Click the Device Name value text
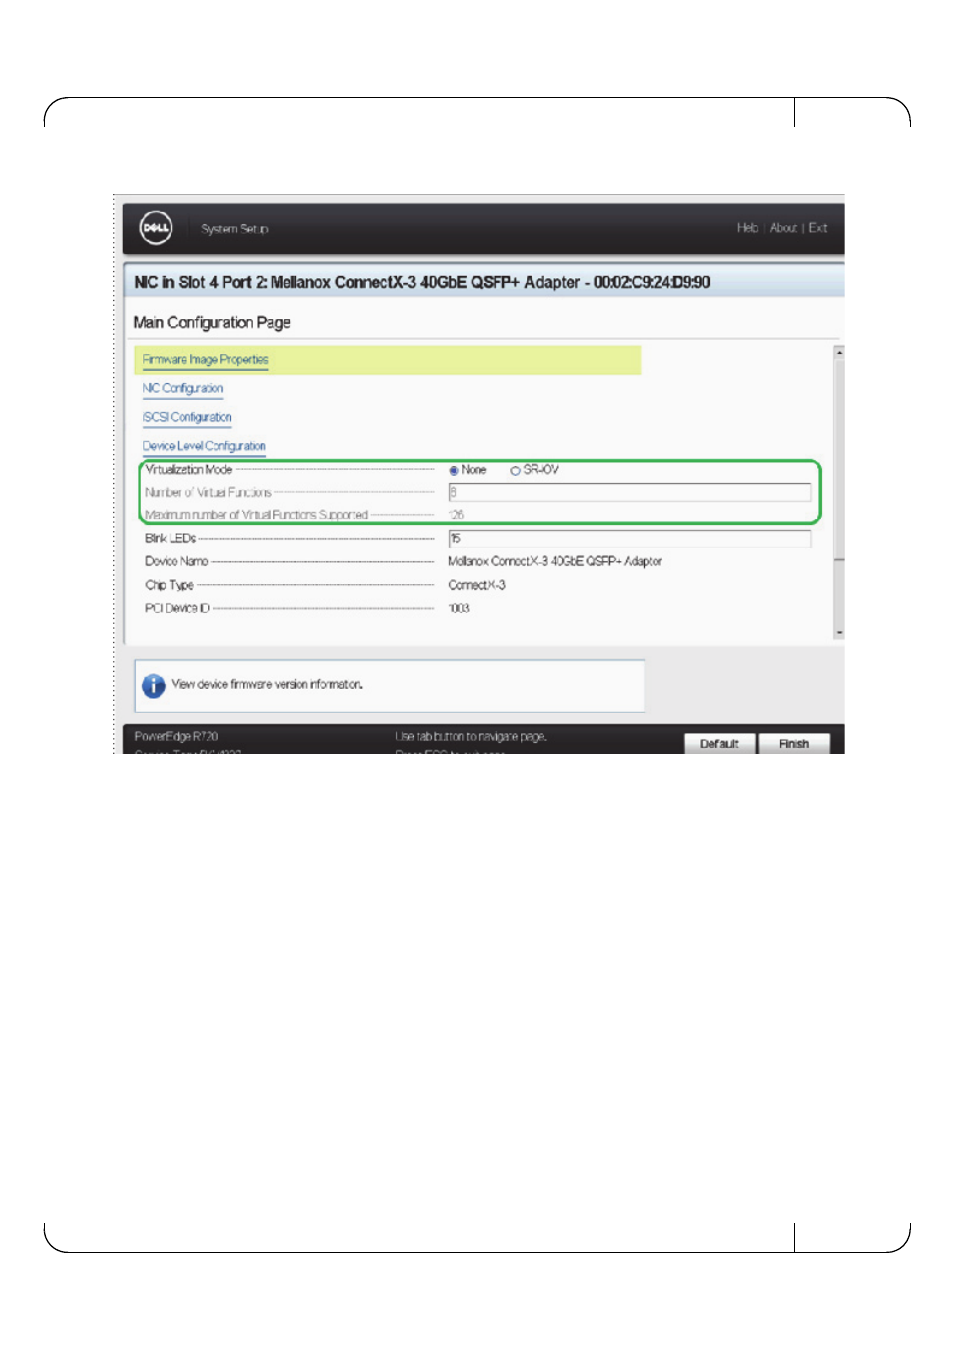The width and height of the screenshot is (954, 1350). 555,562
